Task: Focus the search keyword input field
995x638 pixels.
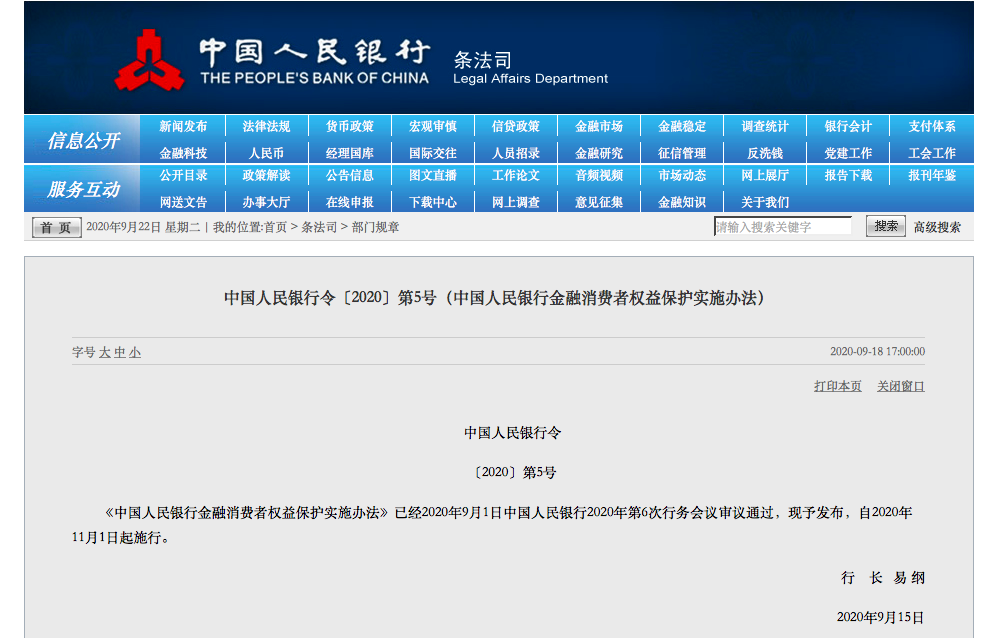Action: (782, 227)
